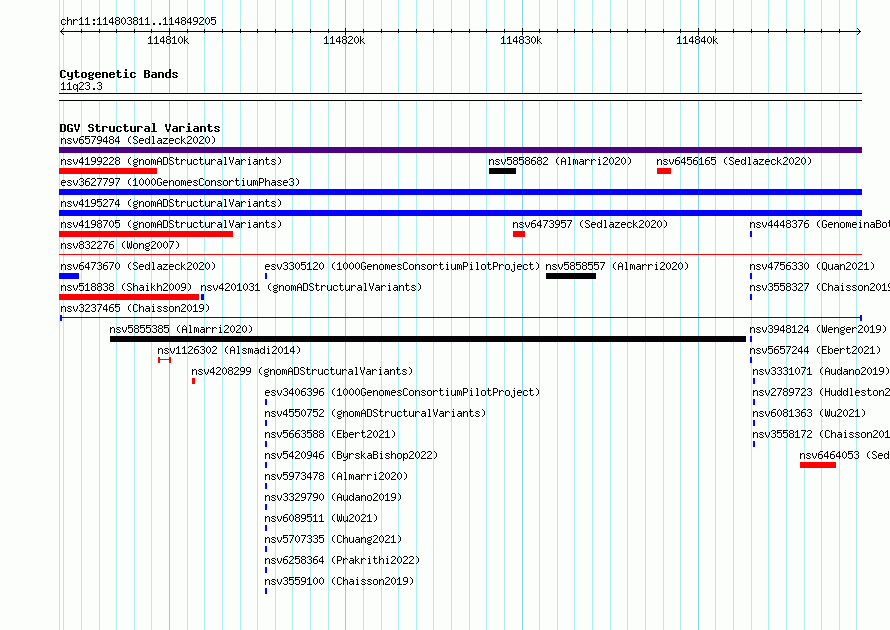The image size is (890, 630).
Task: Open nsv5420946 (ByrskaBishop2022) label
Action: pyautogui.click(x=351, y=455)
